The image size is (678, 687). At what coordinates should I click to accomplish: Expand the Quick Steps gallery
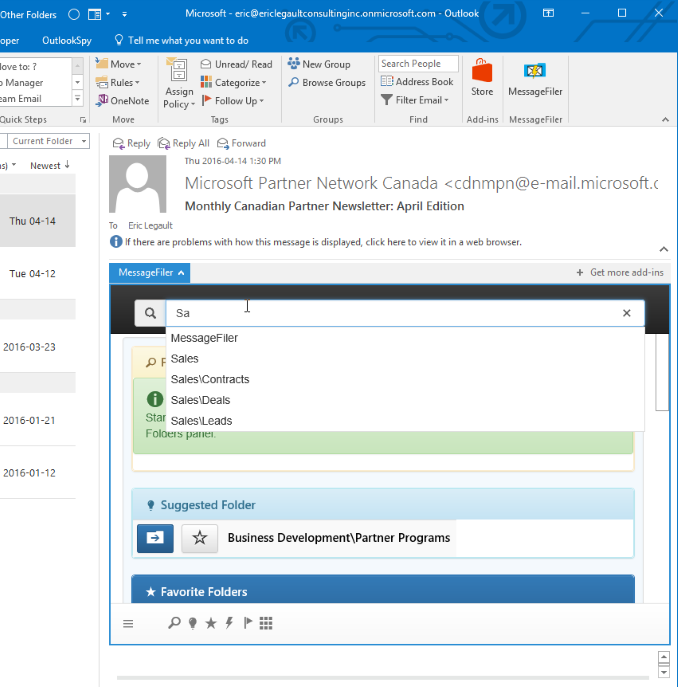pos(78,98)
